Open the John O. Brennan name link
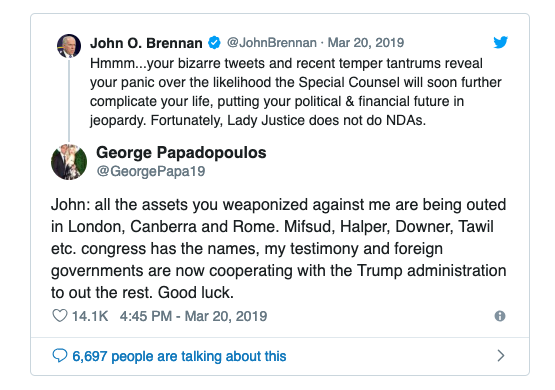 point(146,43)
